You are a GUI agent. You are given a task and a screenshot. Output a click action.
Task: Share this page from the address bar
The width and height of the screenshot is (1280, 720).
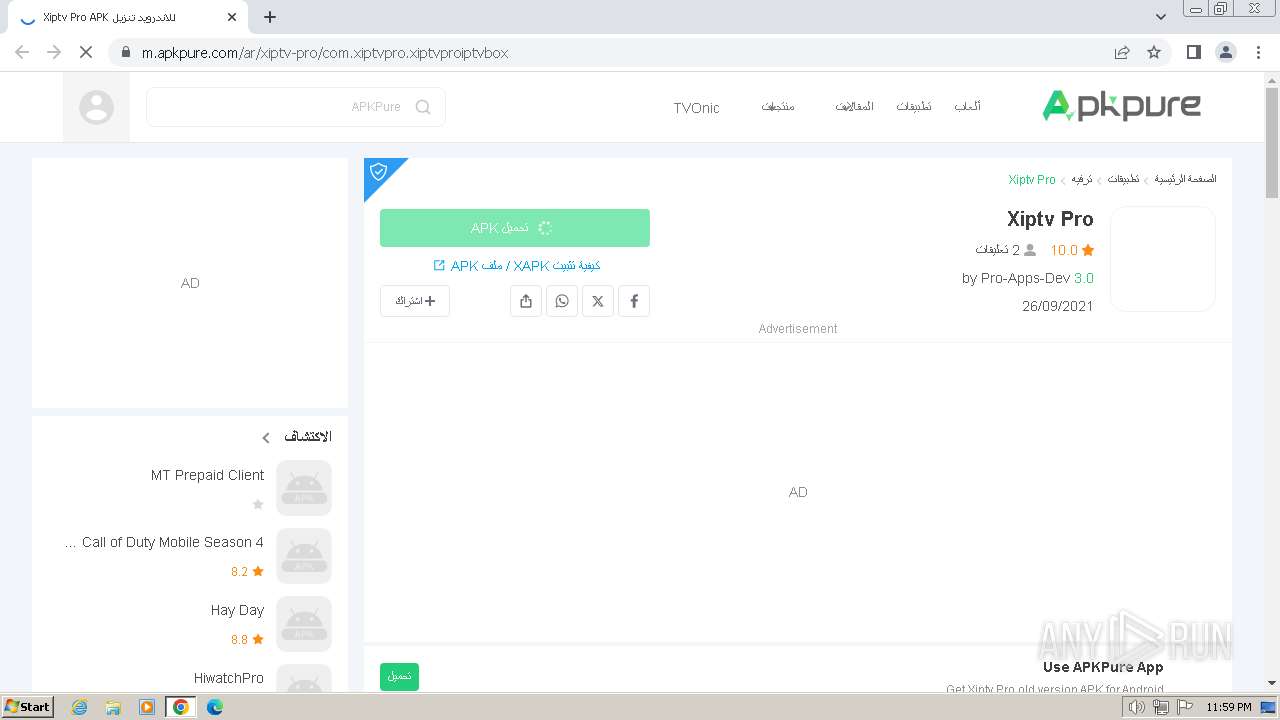[1122, 52]
